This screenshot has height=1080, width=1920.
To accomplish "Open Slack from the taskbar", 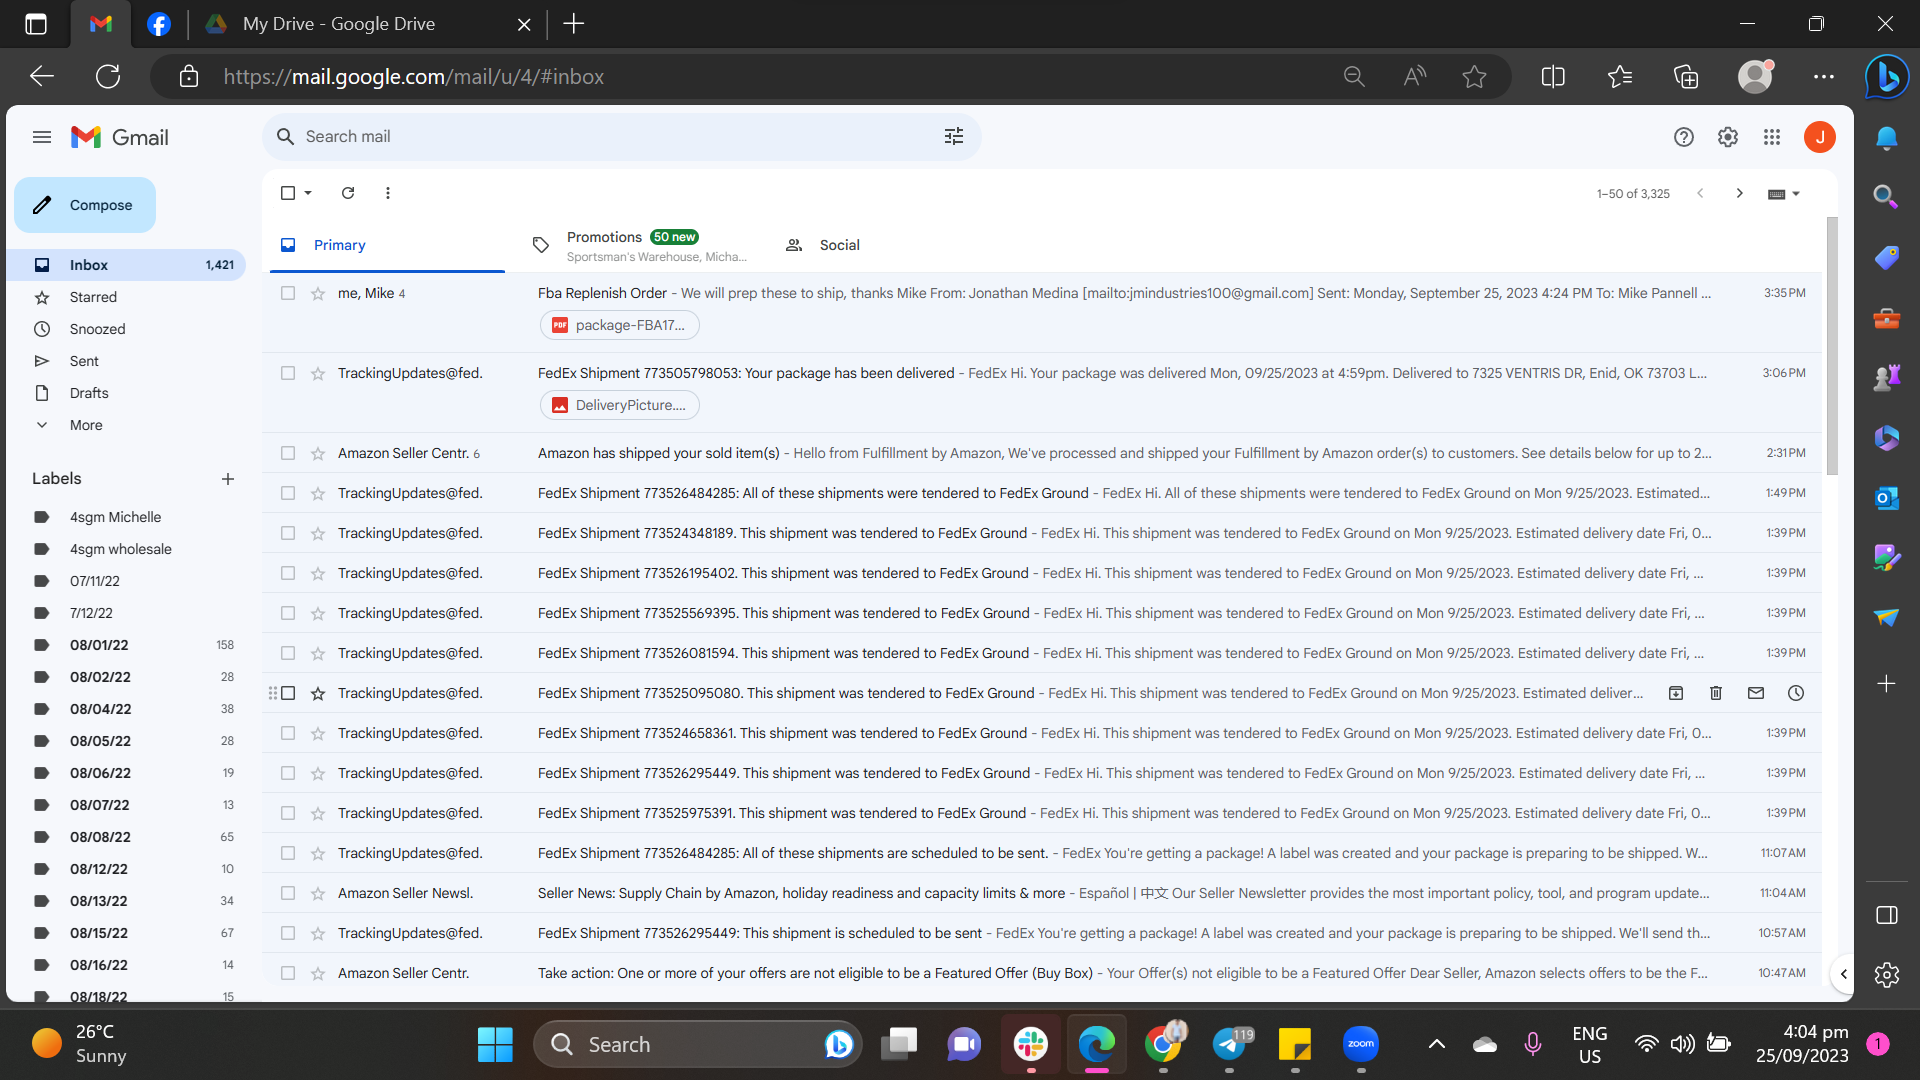I will [x=1031, y=1044].
